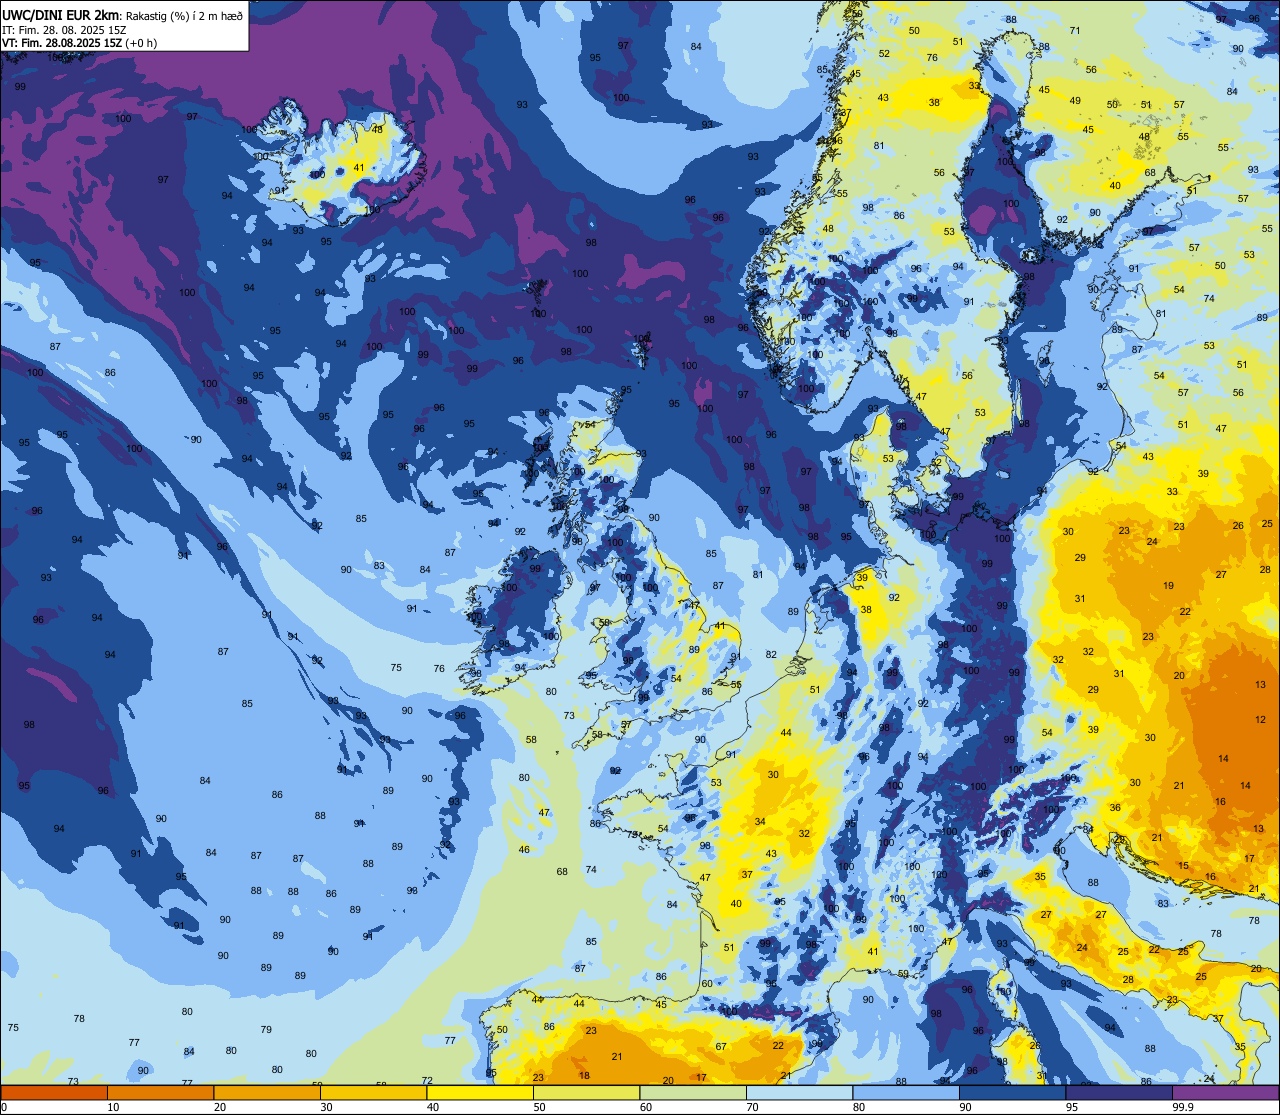The width and height of the screenshot is (1280, 1115).
Task: Click the map value "15" in the southeast
Action: click(1183, 866)
